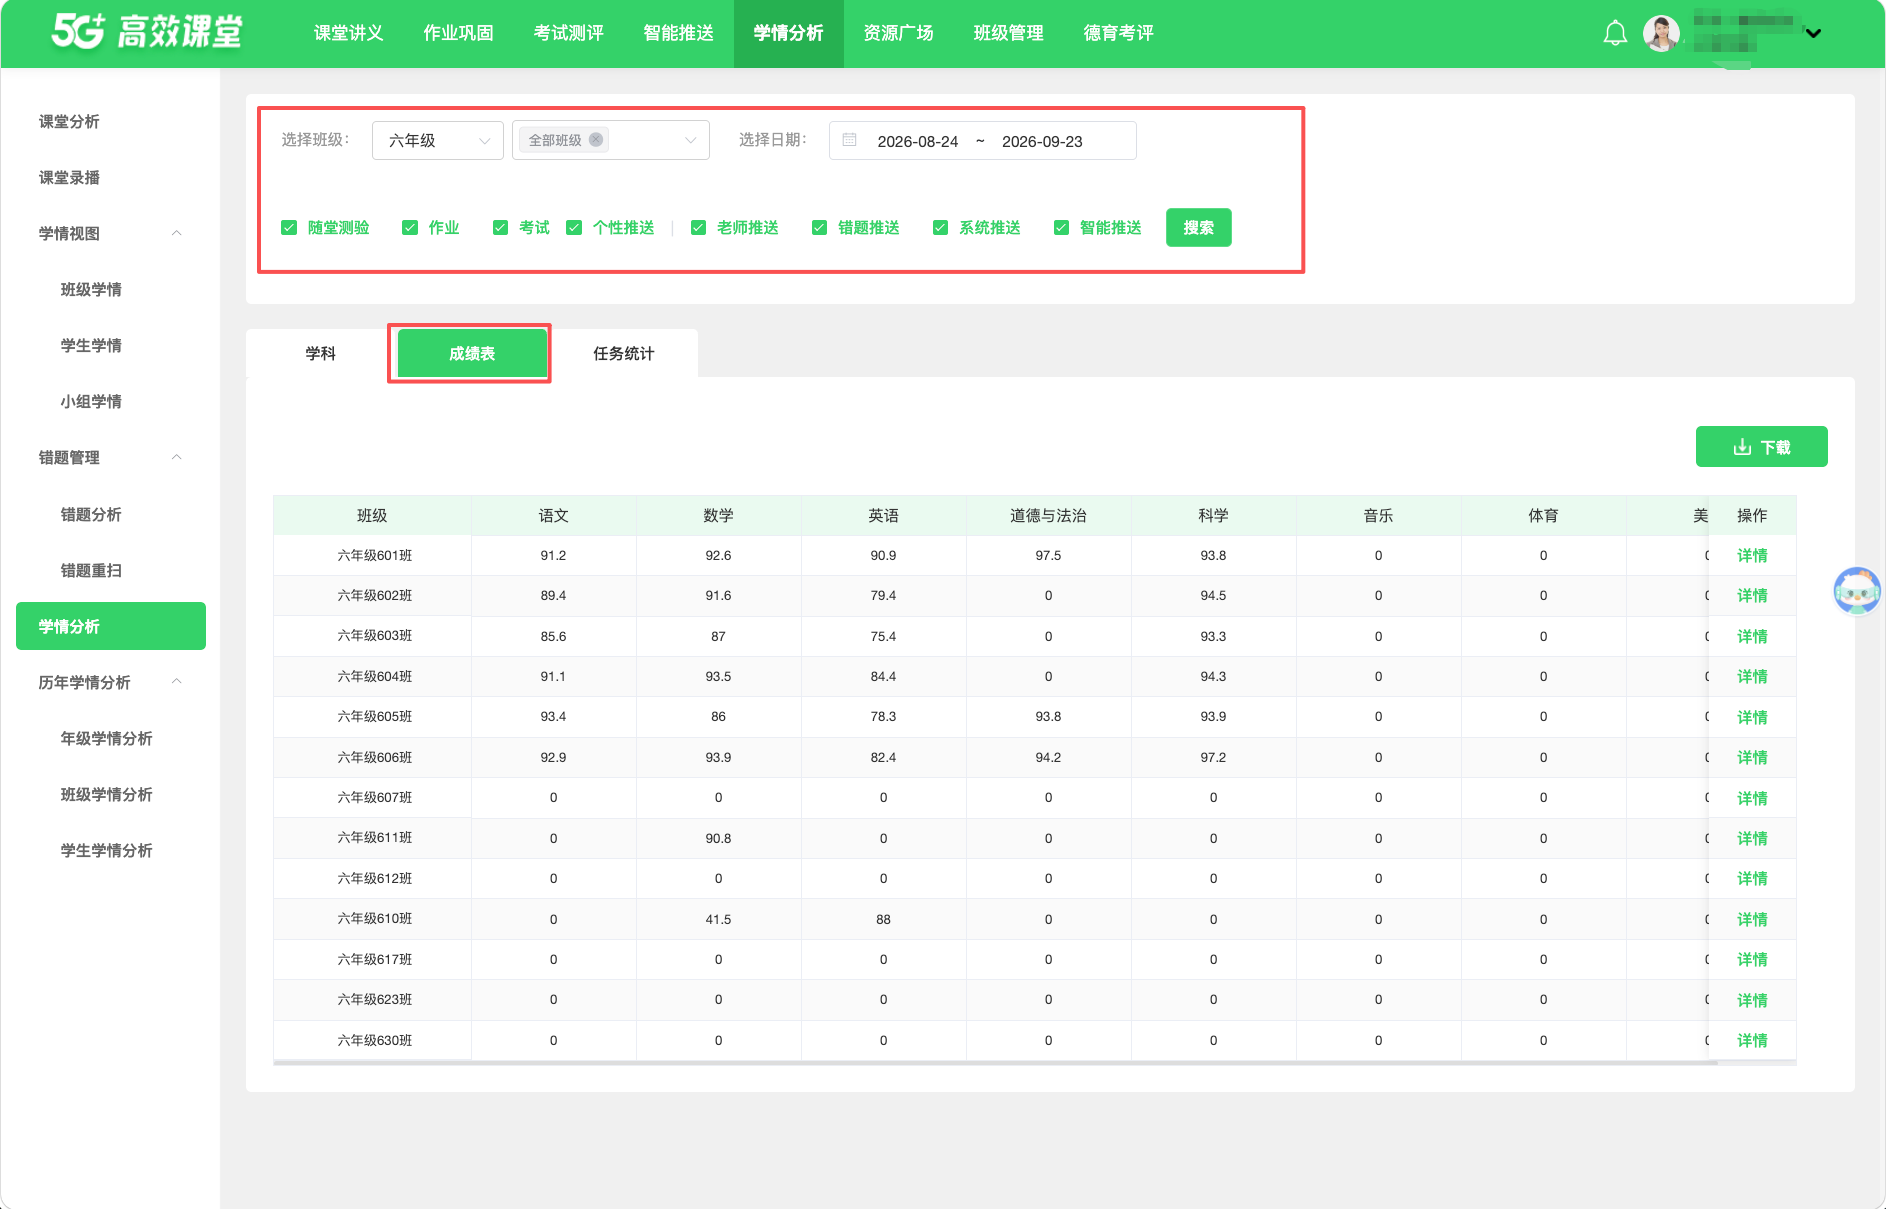Collapse the 学情视图 sidebar group
The height and width of the screenshot is (1209, 1886).
click(x=177, y=233)
